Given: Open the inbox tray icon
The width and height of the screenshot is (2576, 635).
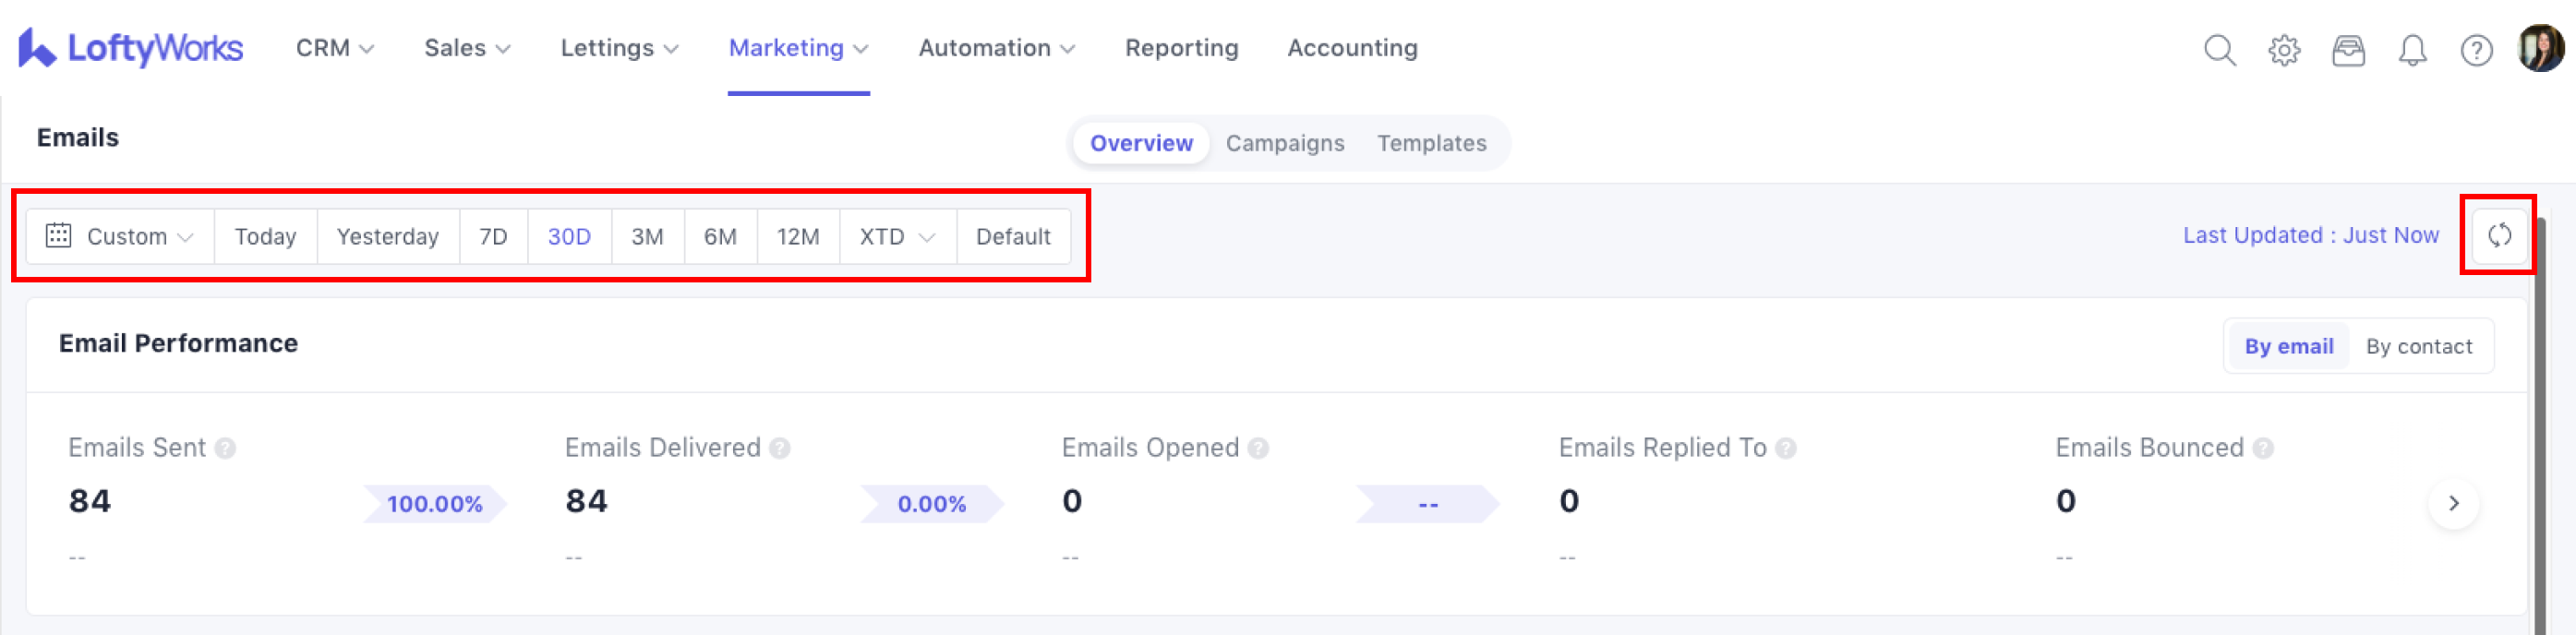Looking at the screenshot, I should click(2347, 50).
